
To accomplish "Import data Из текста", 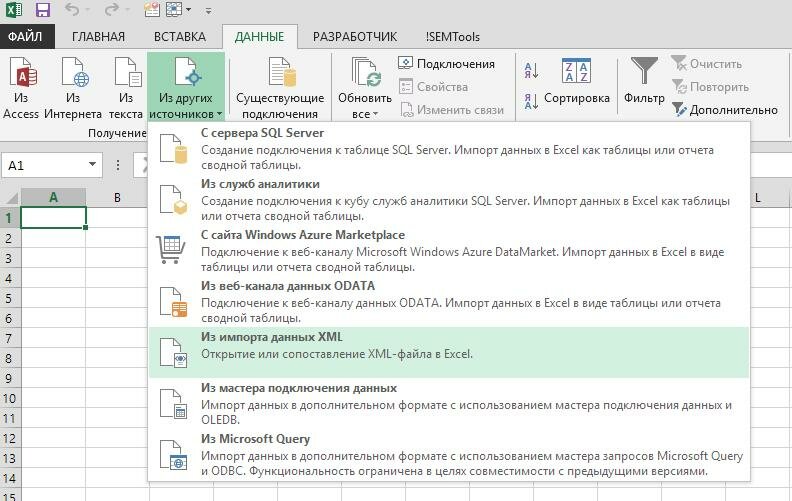I will point(126,87).
